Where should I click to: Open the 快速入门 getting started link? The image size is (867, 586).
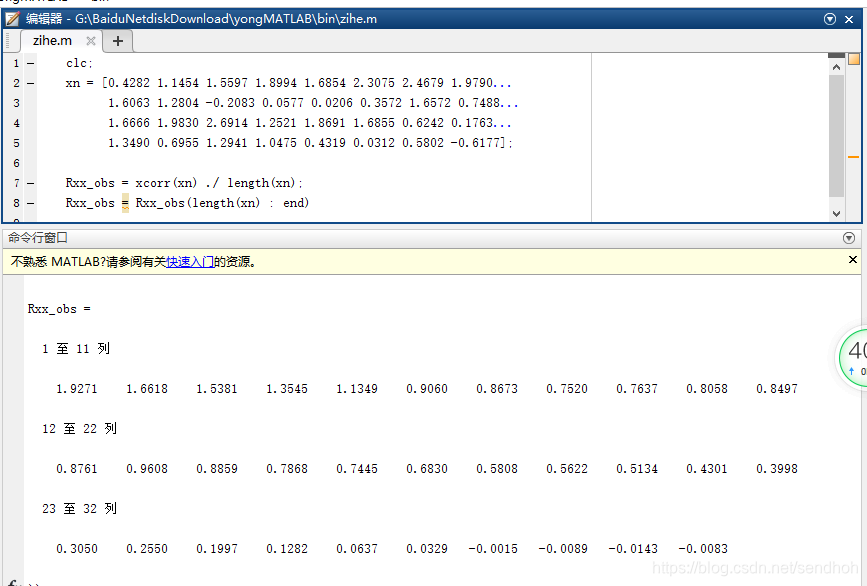coord(190,262)
